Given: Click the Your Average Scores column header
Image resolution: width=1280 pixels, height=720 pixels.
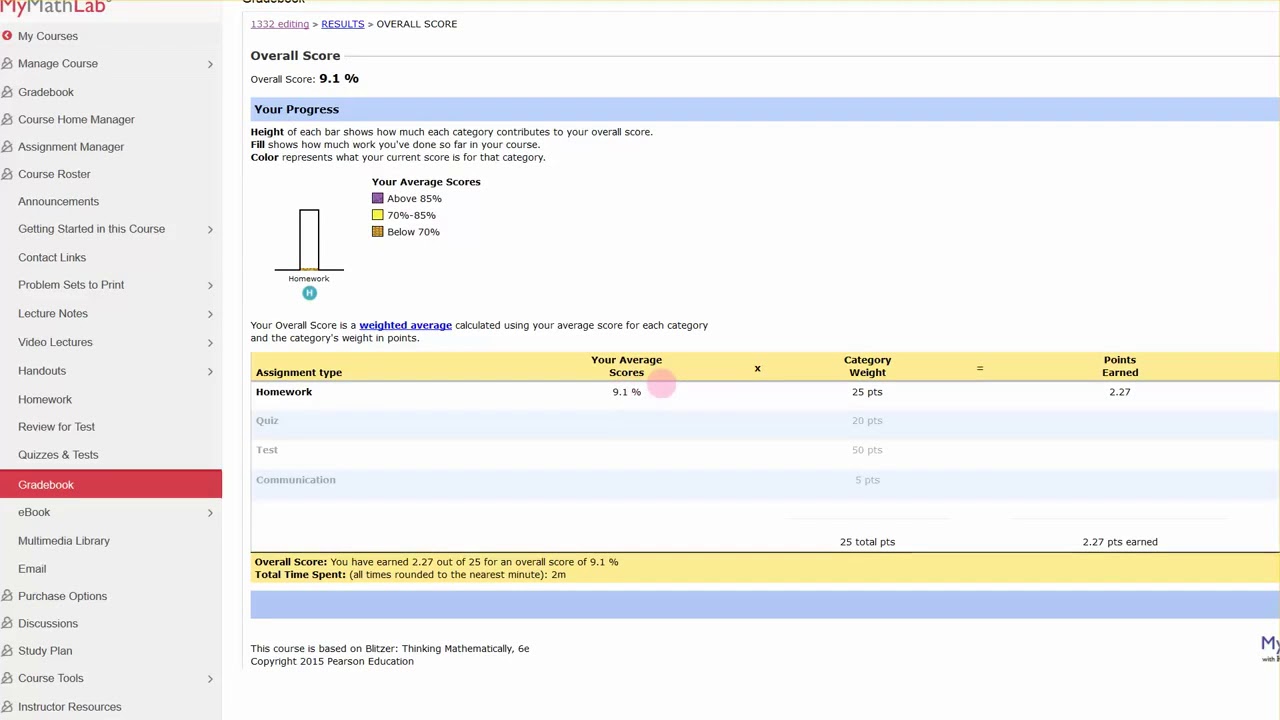Looking at the screenshot, I should 626,366.
